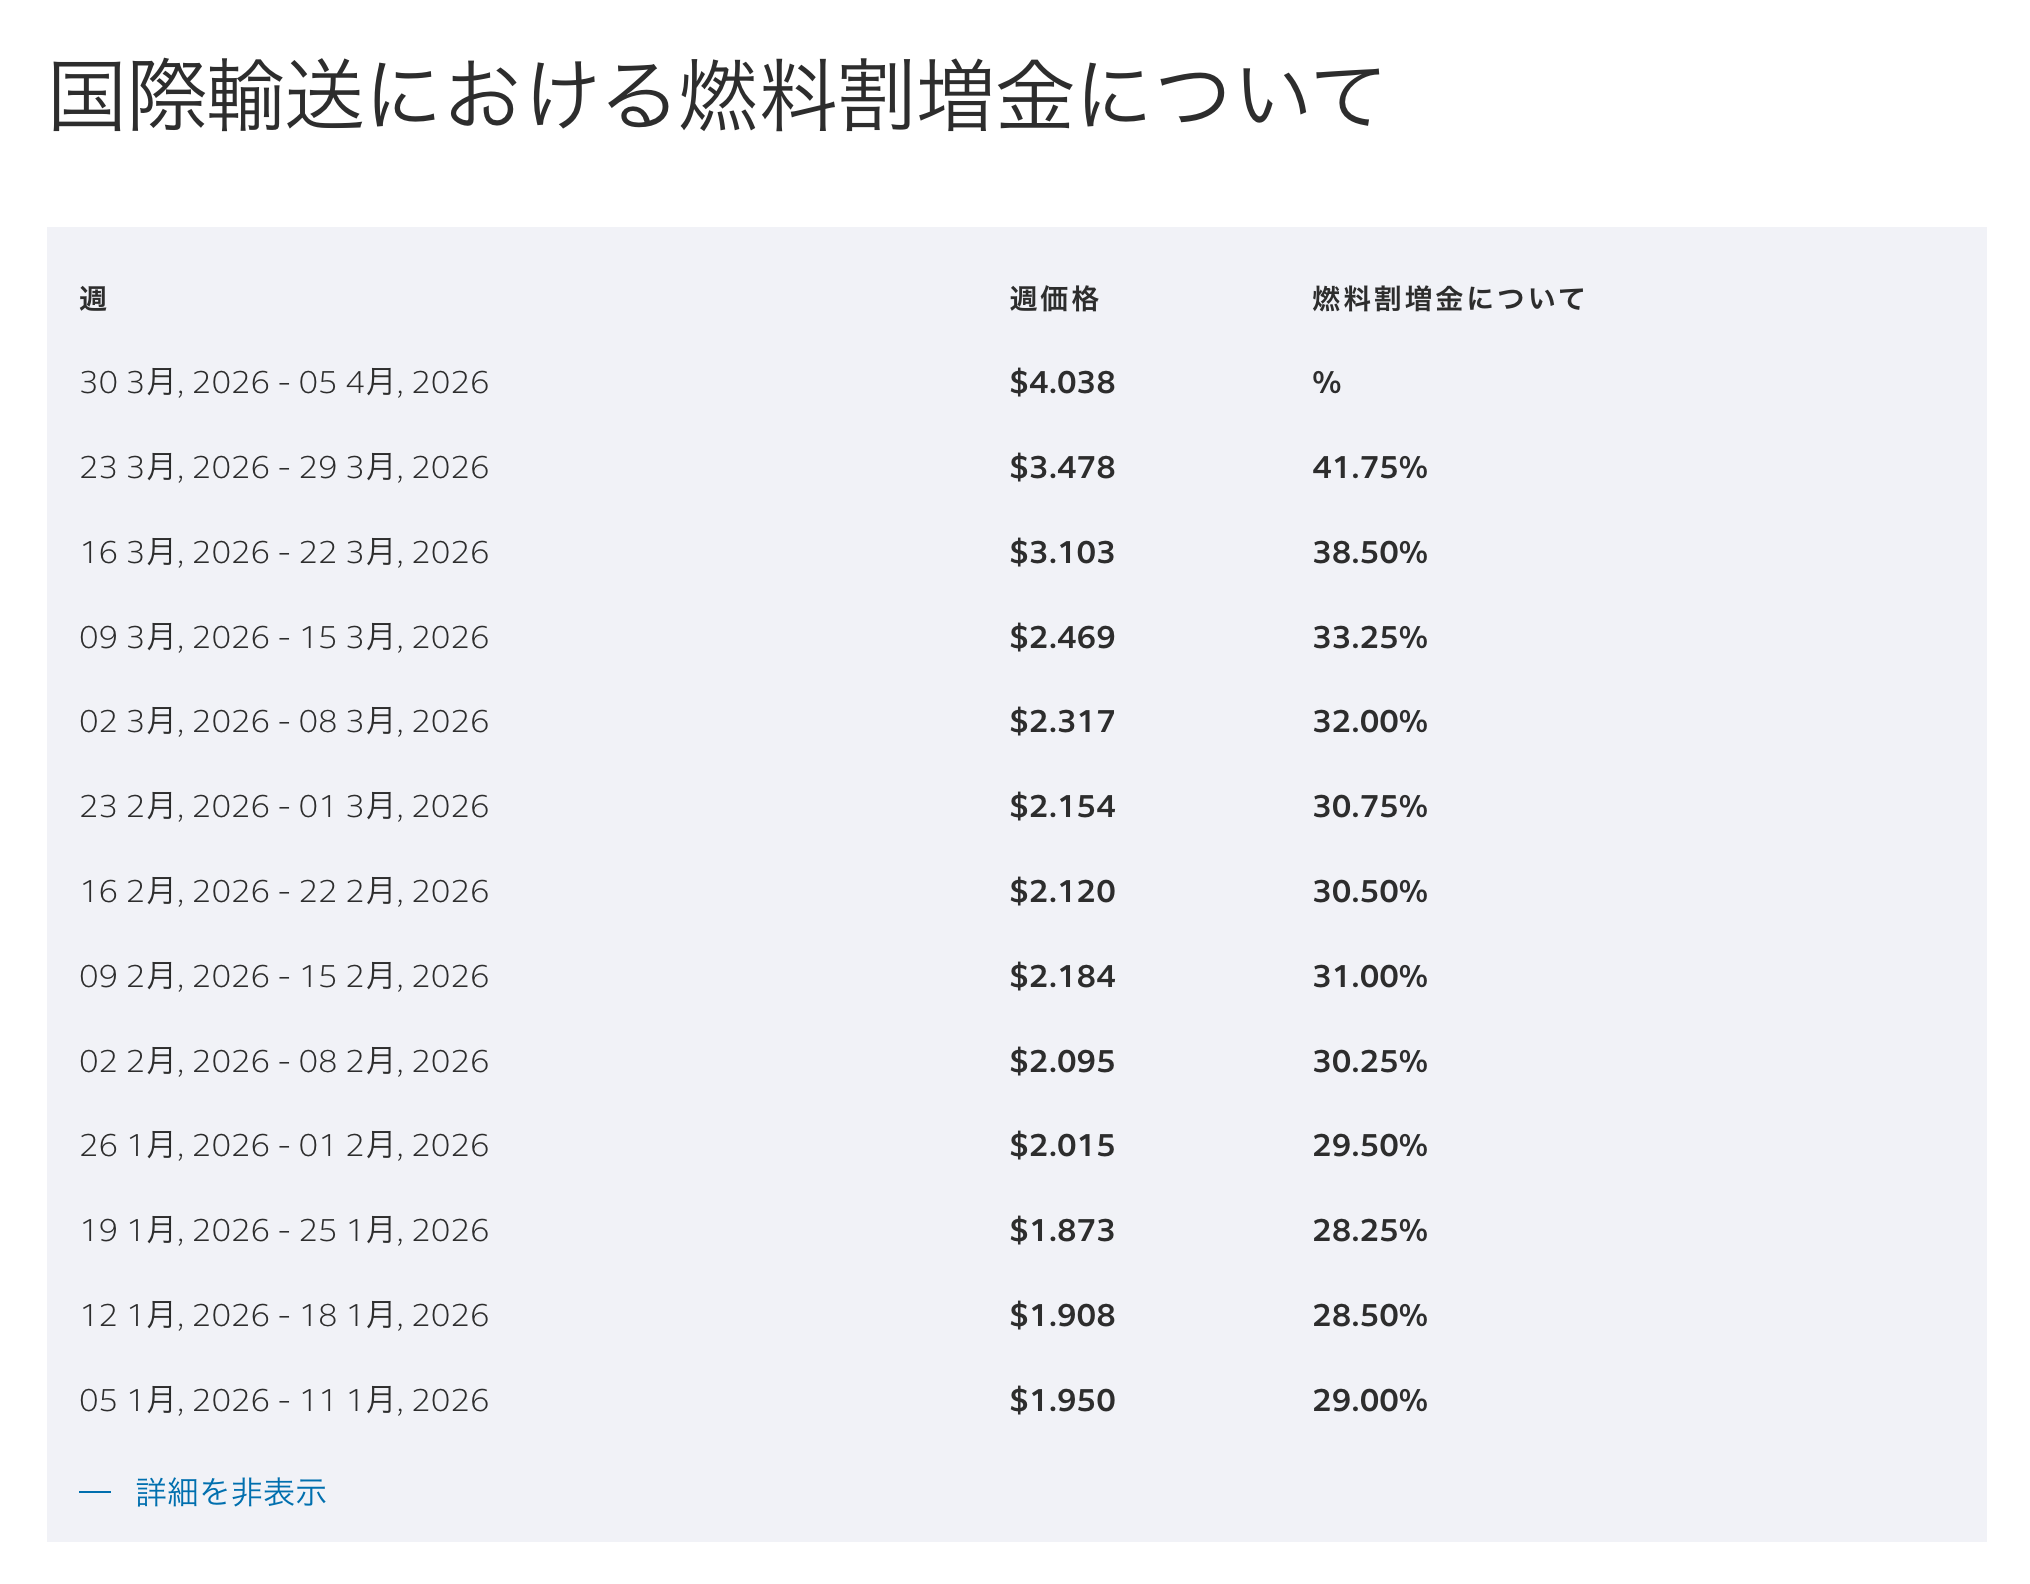Click the $2.015 price cell
Viewport: 2030px width, 1584px height.
coord(1062,1145)
